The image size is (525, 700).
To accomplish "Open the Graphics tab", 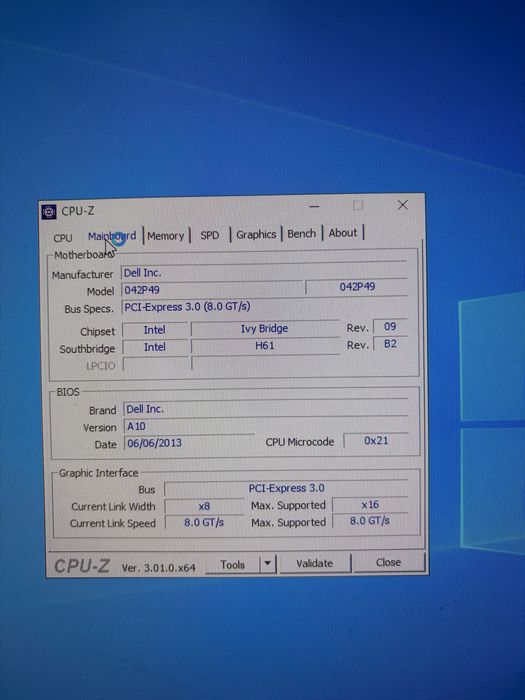I will click(256, 234).
